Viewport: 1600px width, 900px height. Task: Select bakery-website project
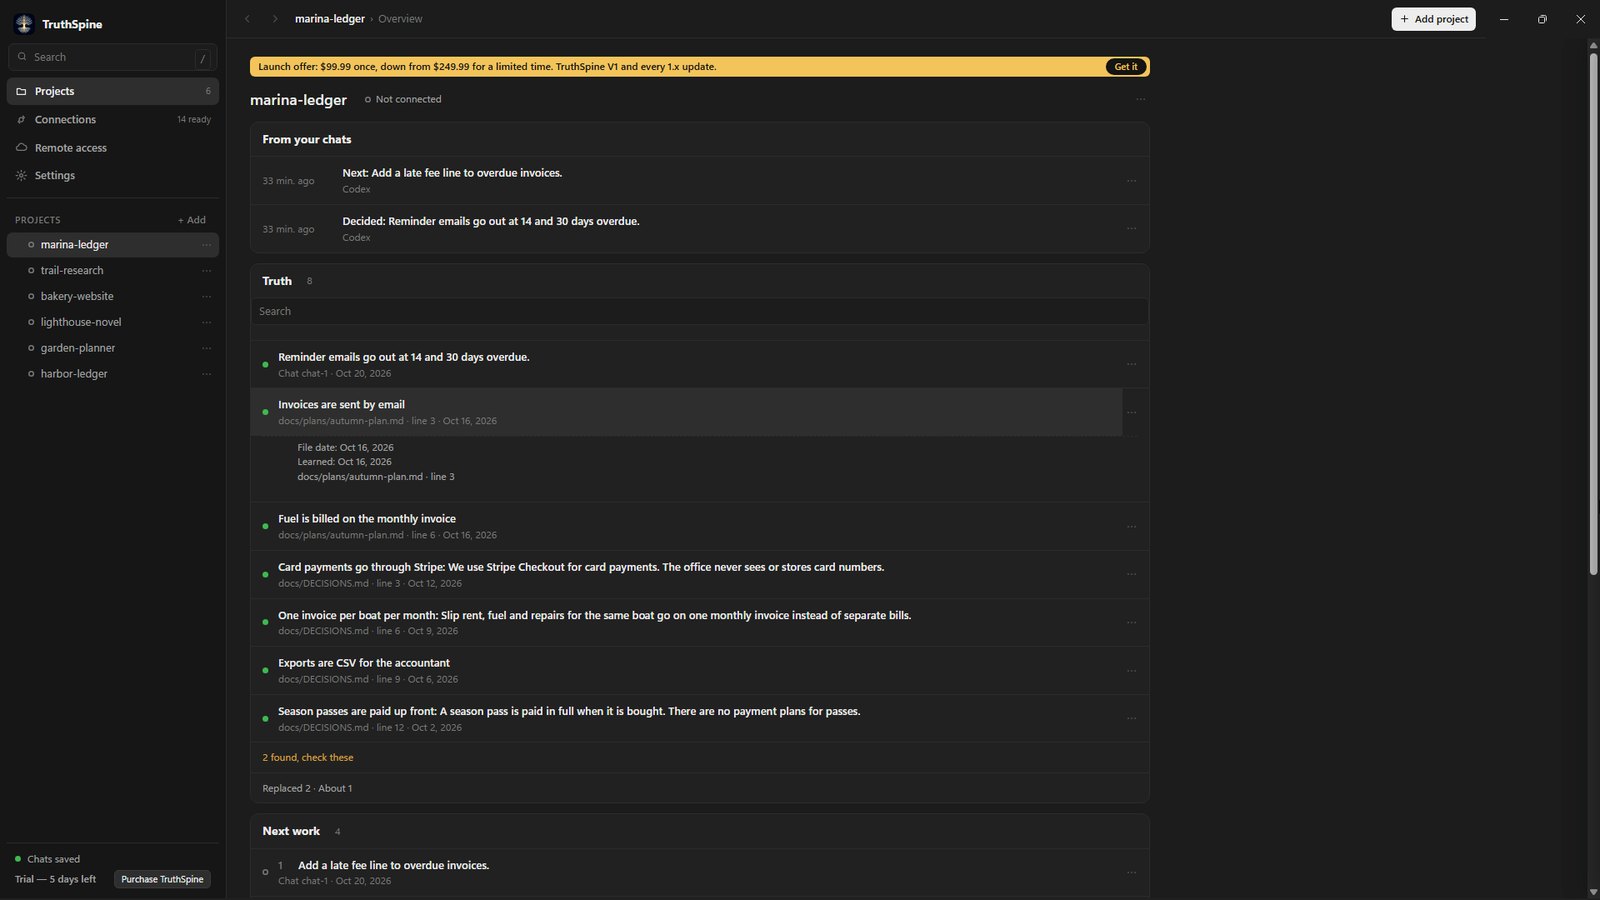(113, 296)
